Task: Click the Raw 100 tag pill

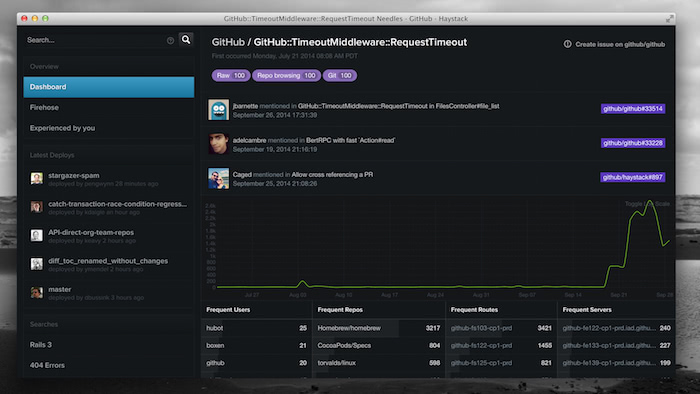Action: click(230, 75)
